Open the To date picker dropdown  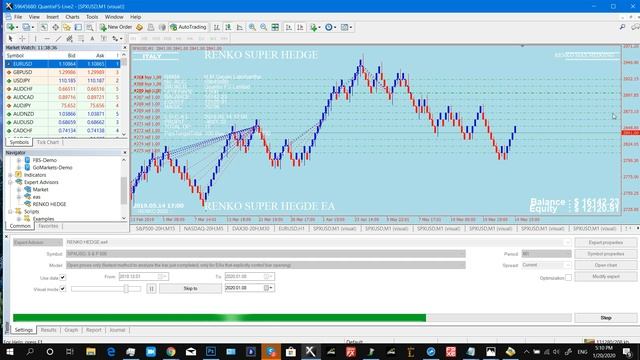[270, 276]
